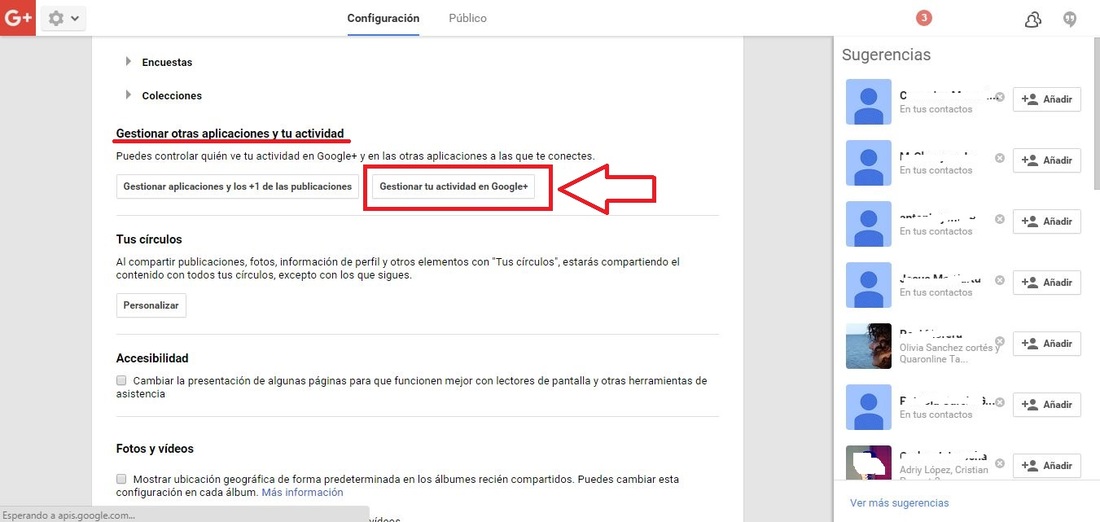The height and width of the screenshot is (522, 1100).
Task: Dismiss the suggestion linked to Adriy López
Action: (x=1000, y=463)
